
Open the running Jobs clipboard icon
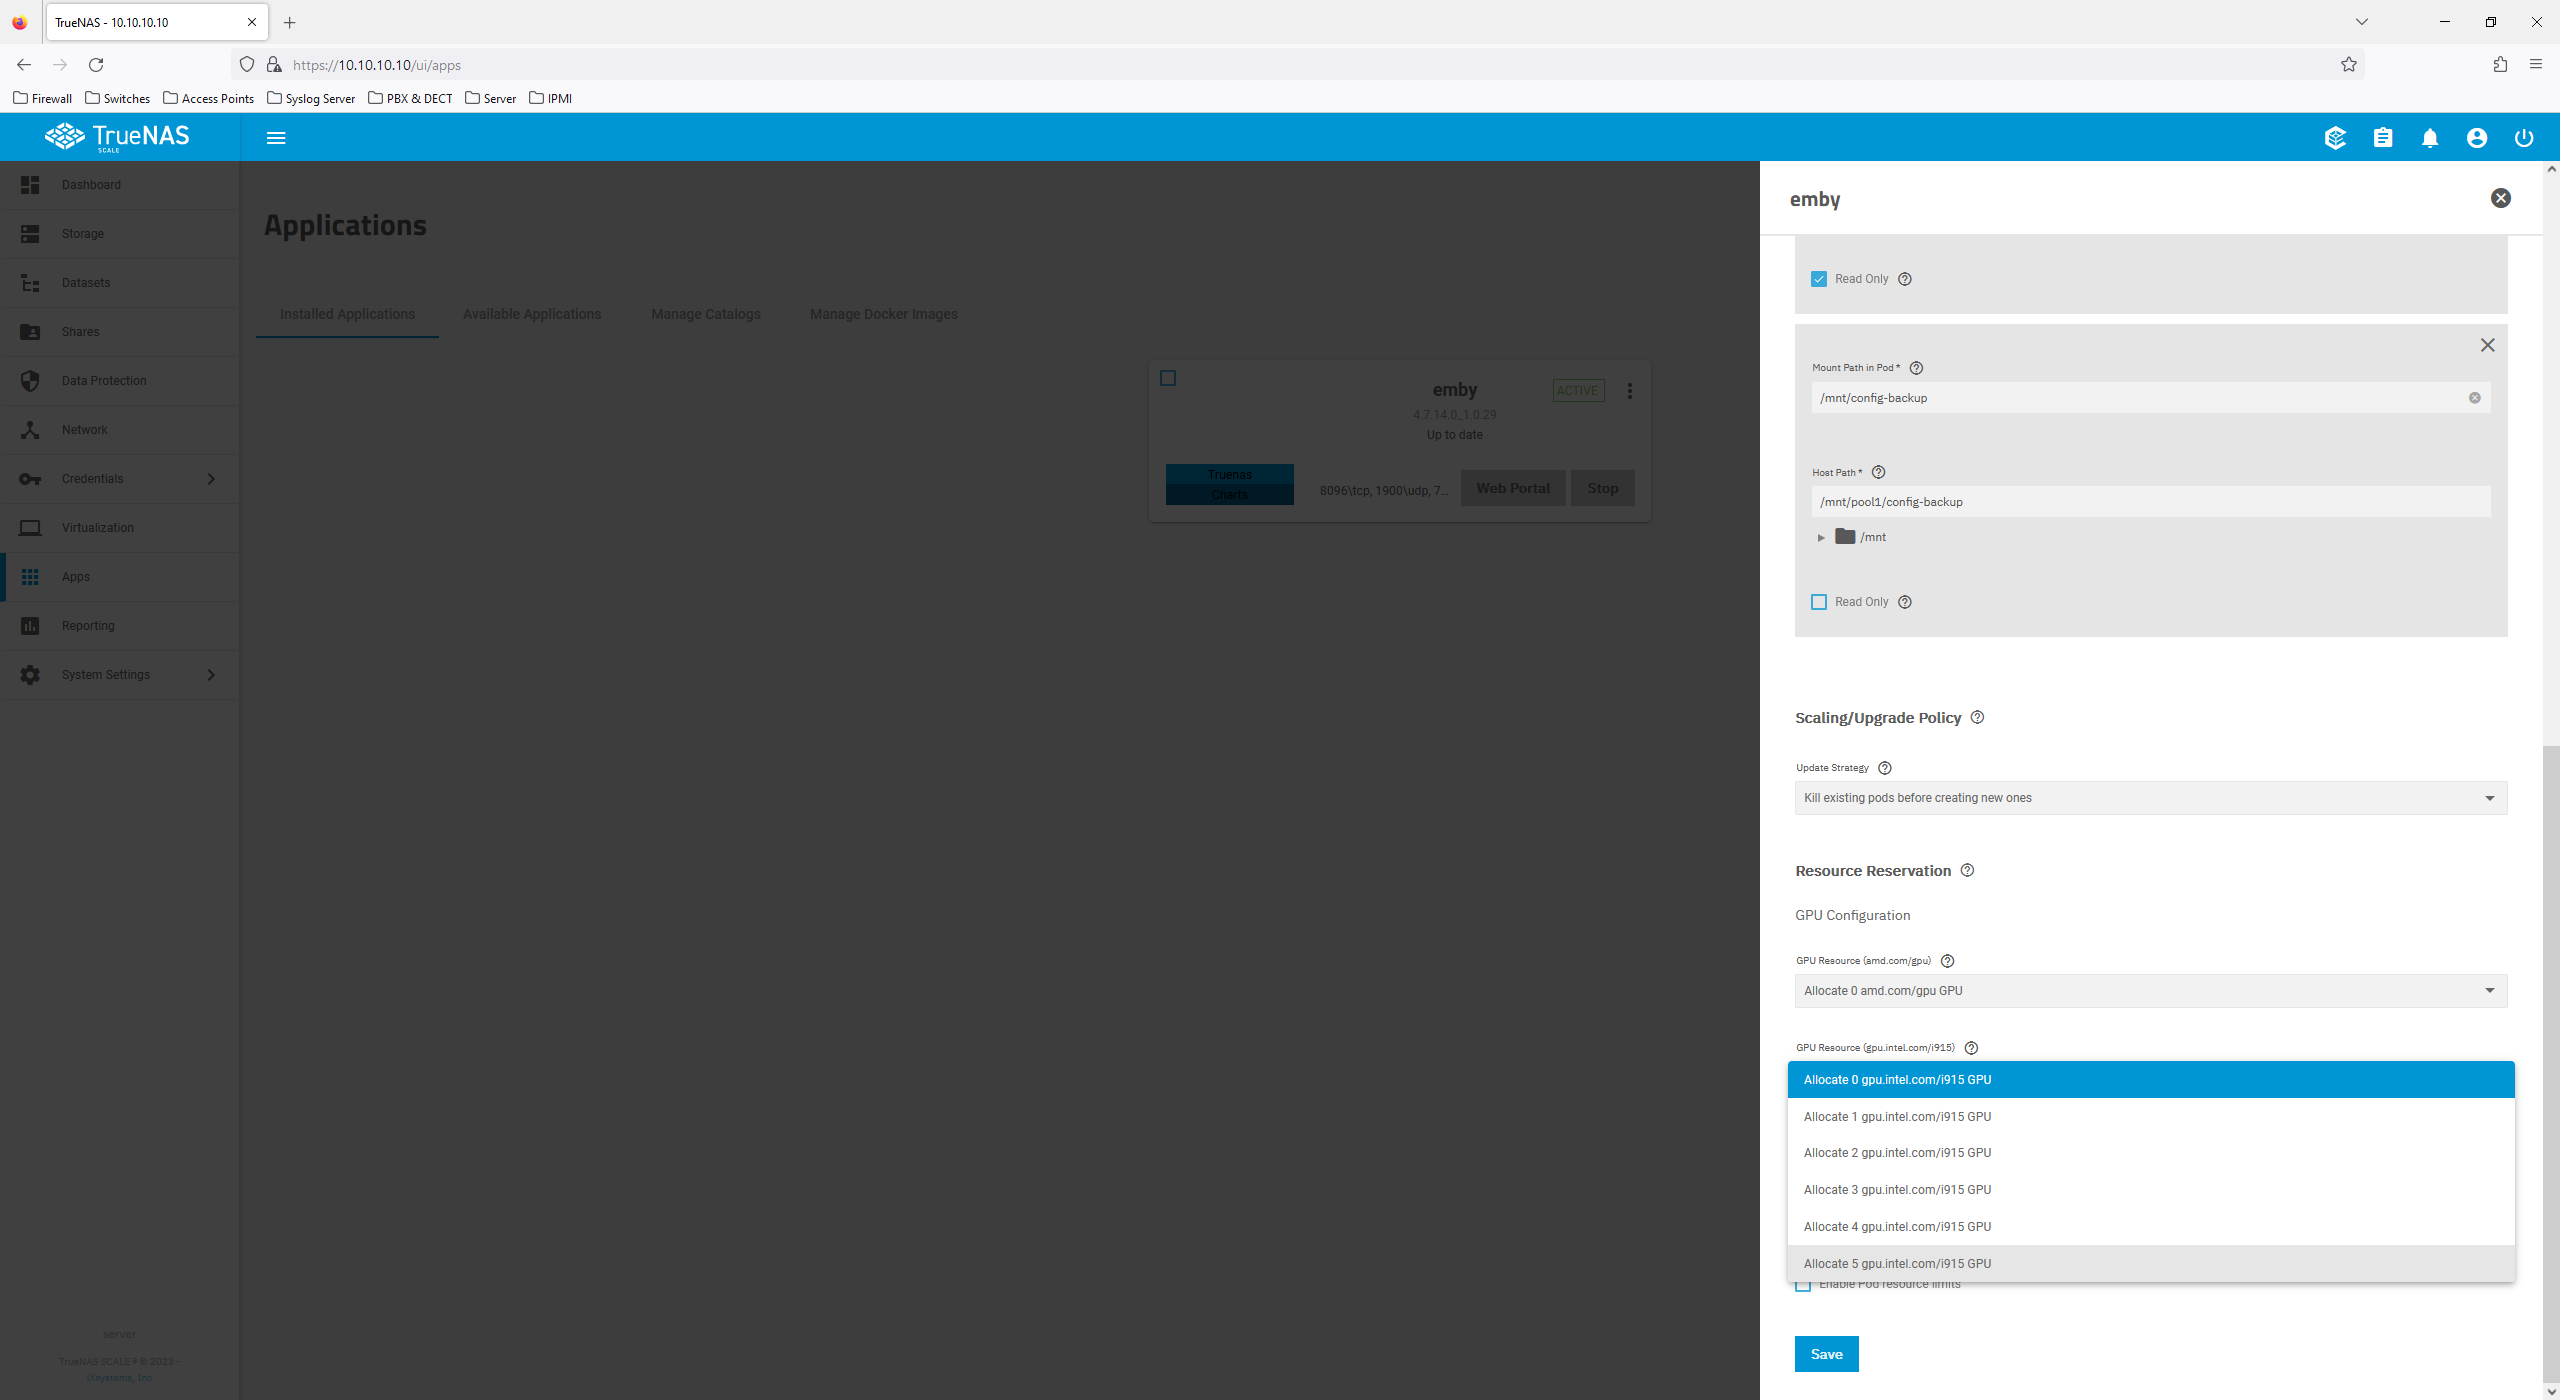point(2383,138)
